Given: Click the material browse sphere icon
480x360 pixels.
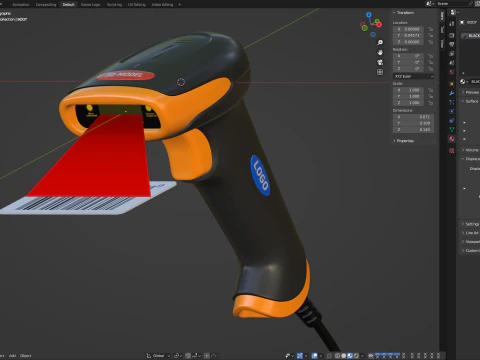Looking at the screenshot, I should 463,81.
